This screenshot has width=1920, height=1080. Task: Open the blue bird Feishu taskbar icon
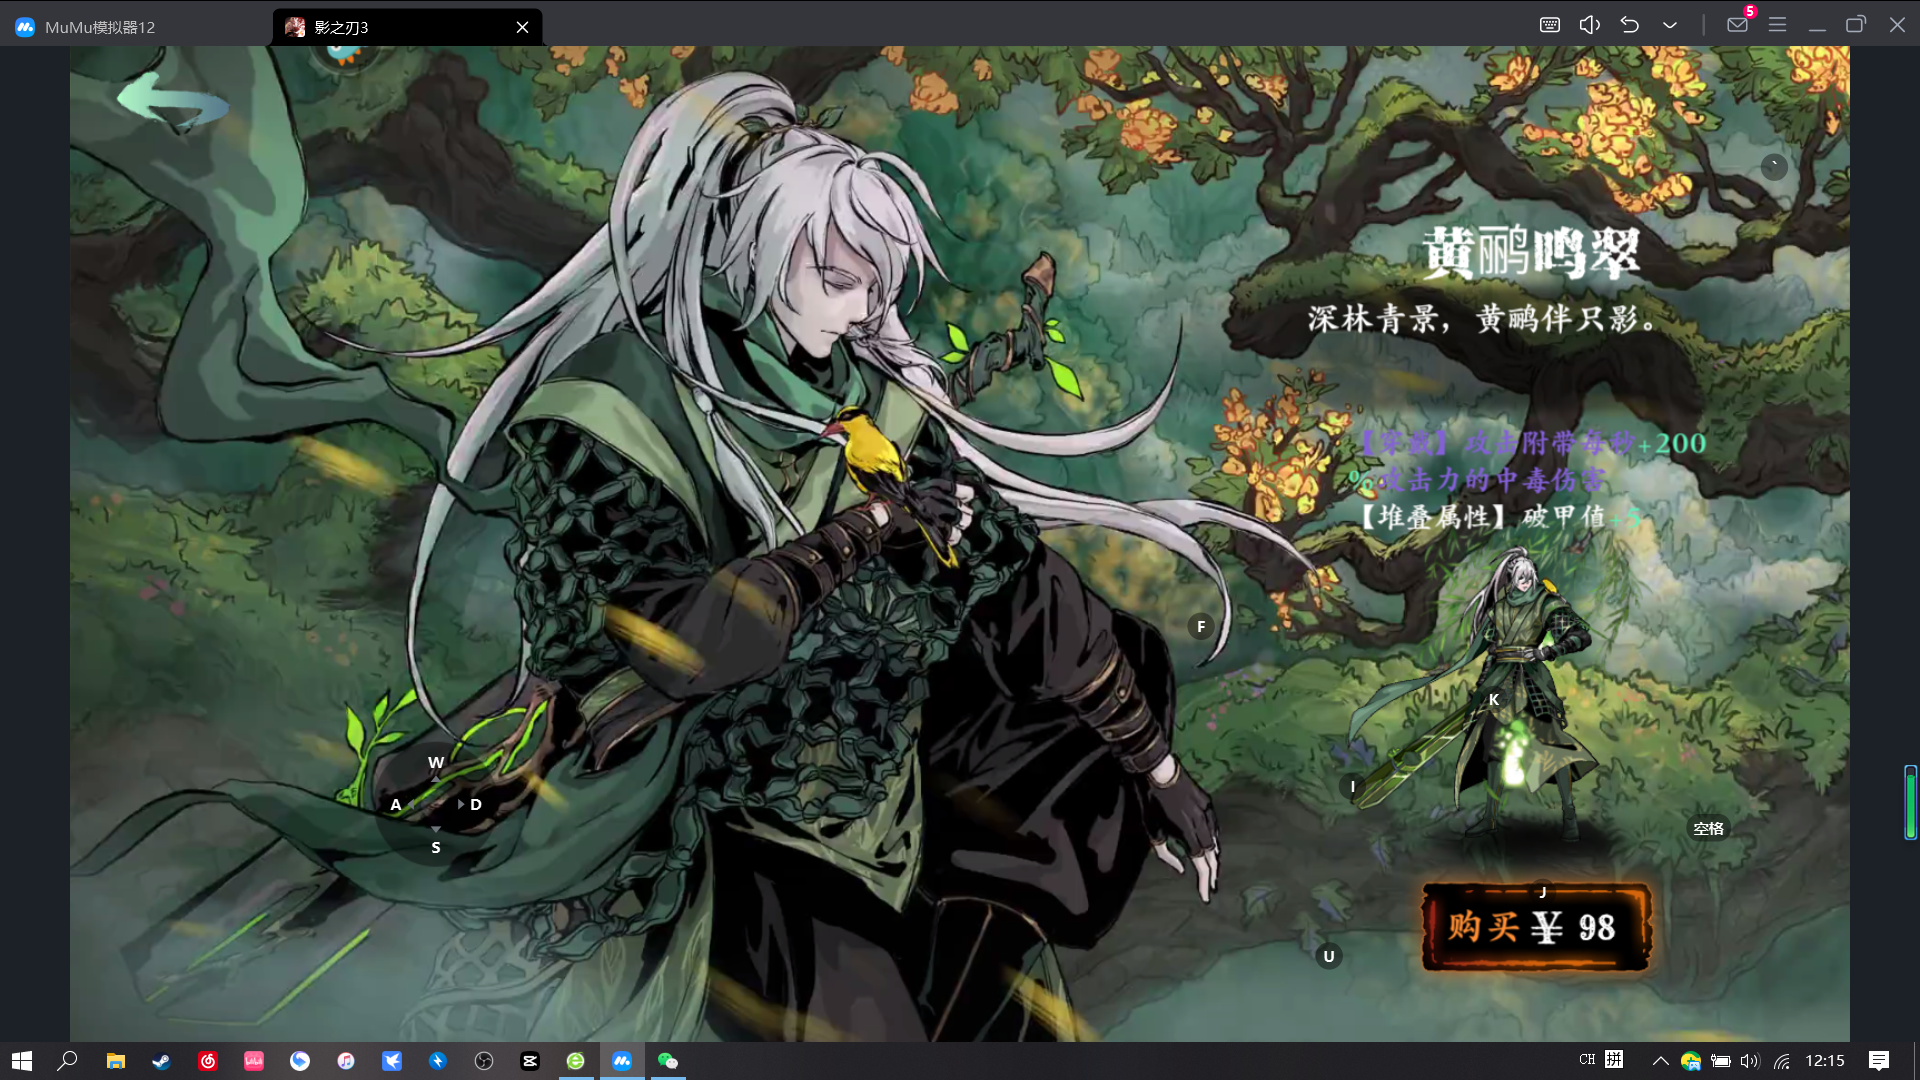pos(392,1061)
